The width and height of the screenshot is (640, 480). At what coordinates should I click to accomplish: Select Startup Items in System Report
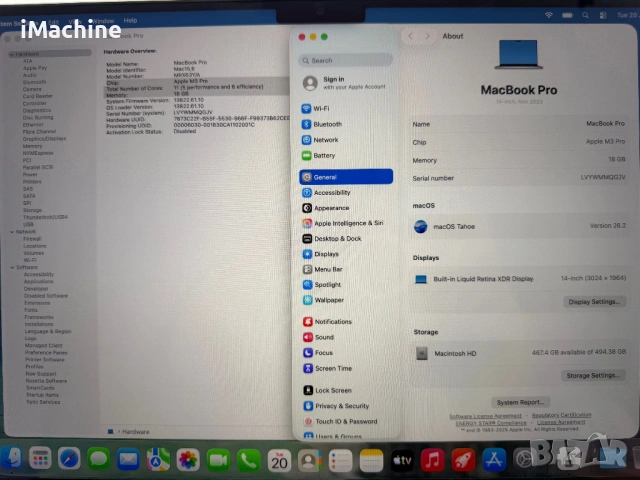[x=42, y=395]
